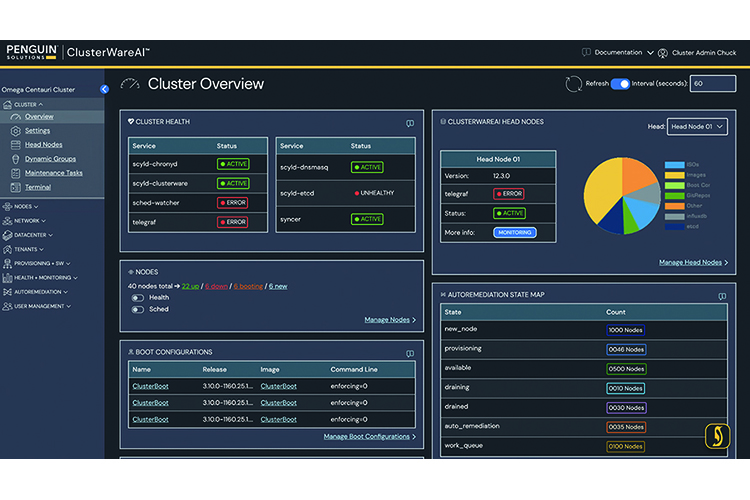Viewport: 750px width, 500px height.
Task: Click the blue Monitoring button
Action: [515, 233]
